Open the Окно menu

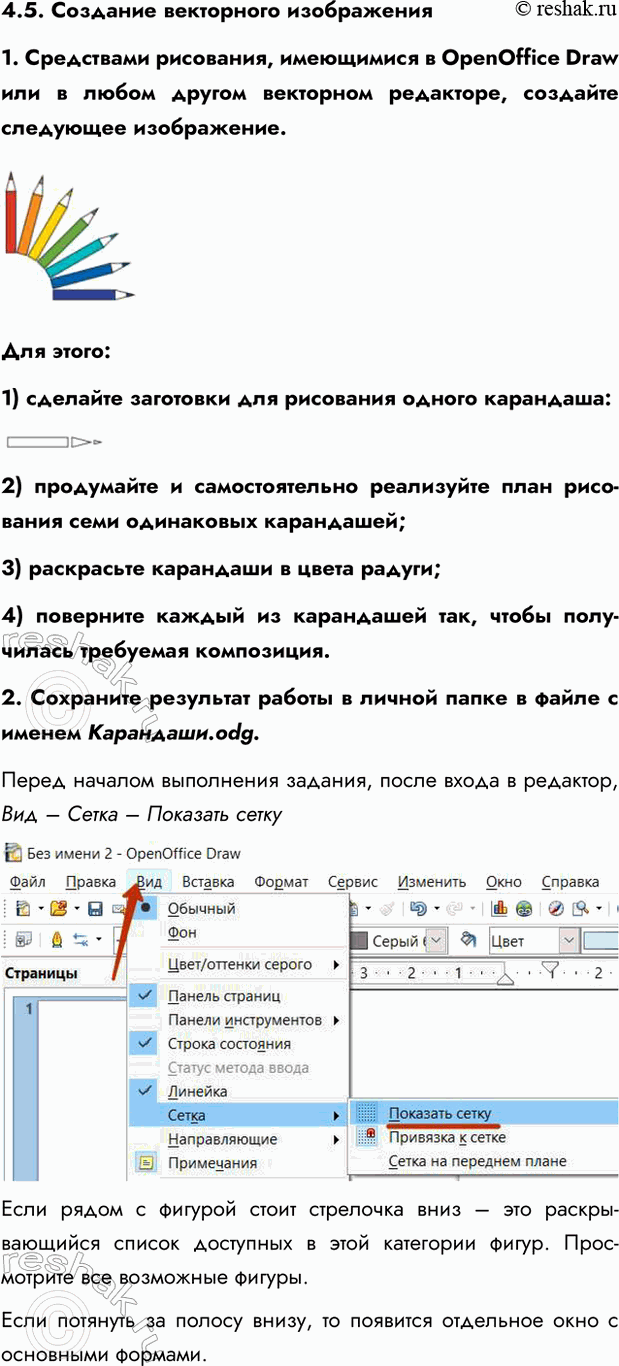coord(504,882)
